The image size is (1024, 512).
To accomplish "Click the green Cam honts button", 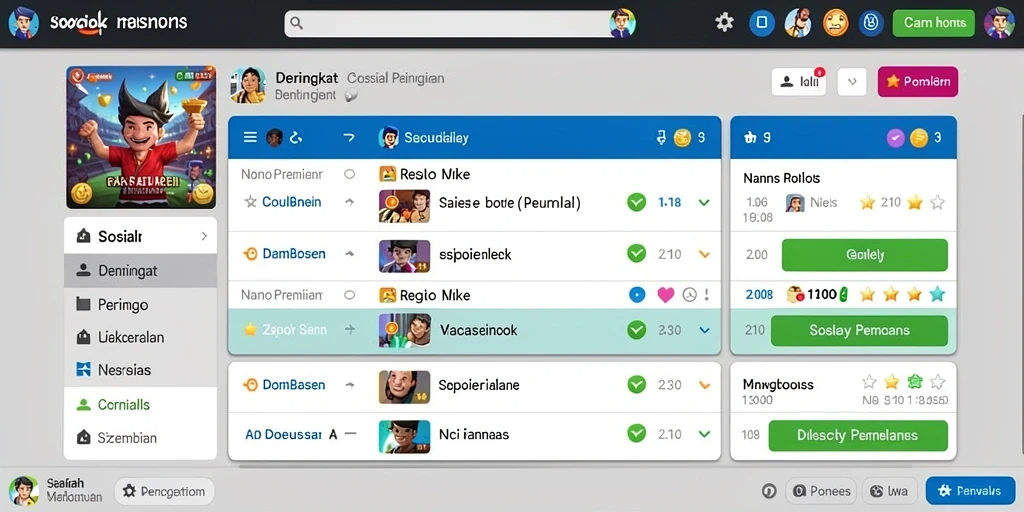I will click(933, 23).
